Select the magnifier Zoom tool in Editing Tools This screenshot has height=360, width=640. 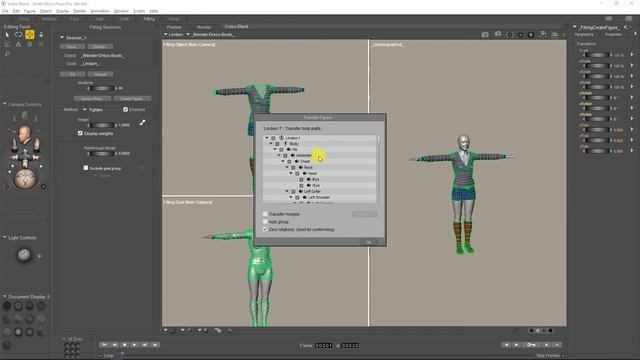(x=7, y=53)
